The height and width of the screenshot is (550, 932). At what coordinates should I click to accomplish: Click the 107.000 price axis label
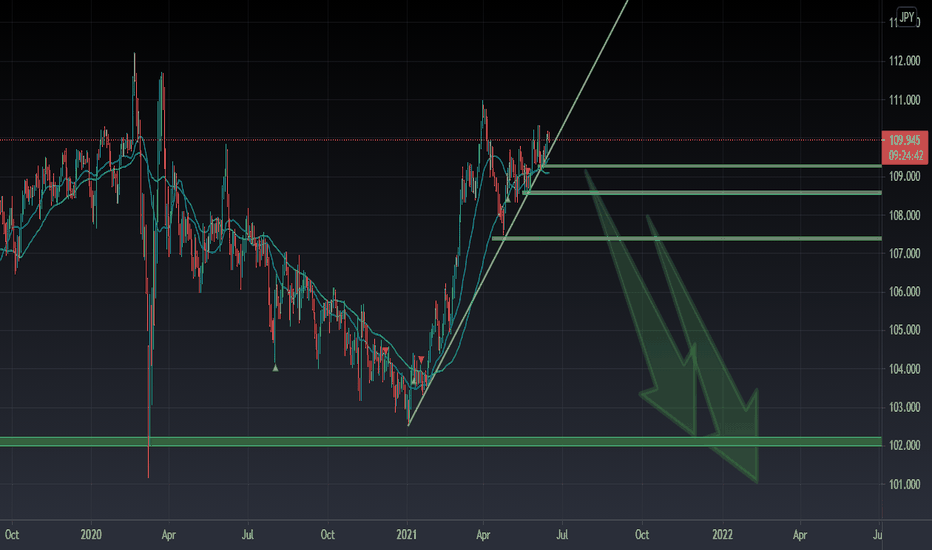point(905,253)
